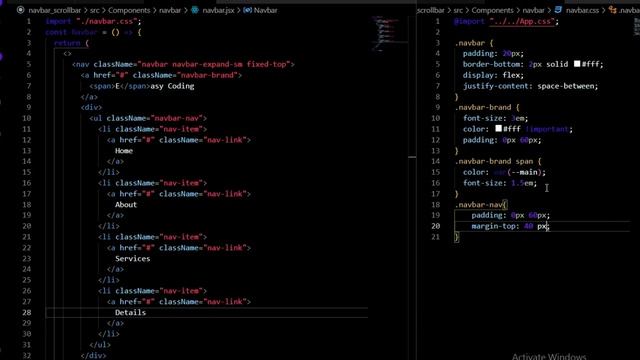Click the CSS file icon beside navbar.css breadcrumb
Viewport: 640px width, 360px height.
(558, 10)
